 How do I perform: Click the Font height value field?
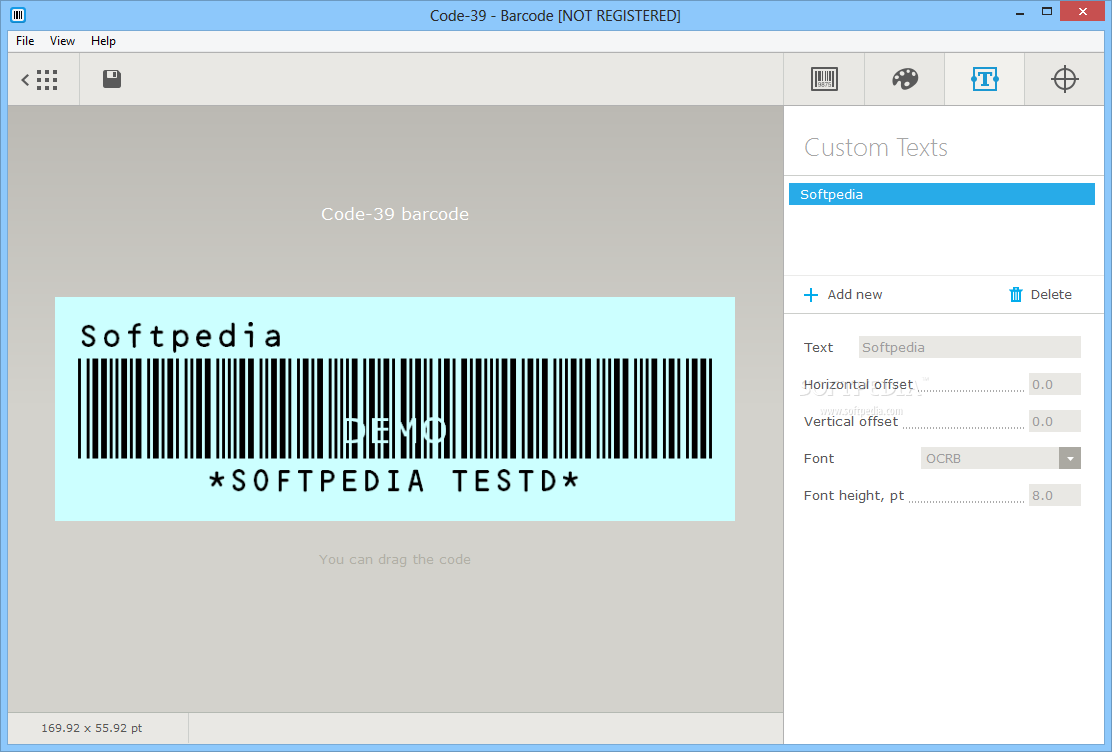[1055, 495]
